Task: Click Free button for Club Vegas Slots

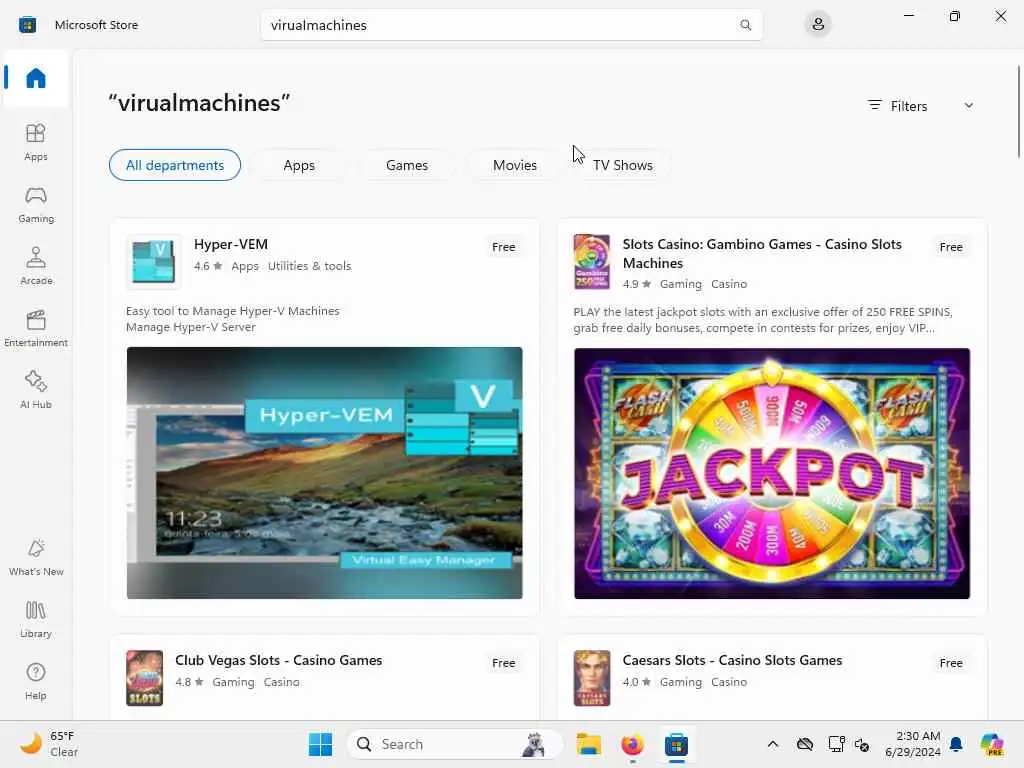Action: click(x=504, y=663)
